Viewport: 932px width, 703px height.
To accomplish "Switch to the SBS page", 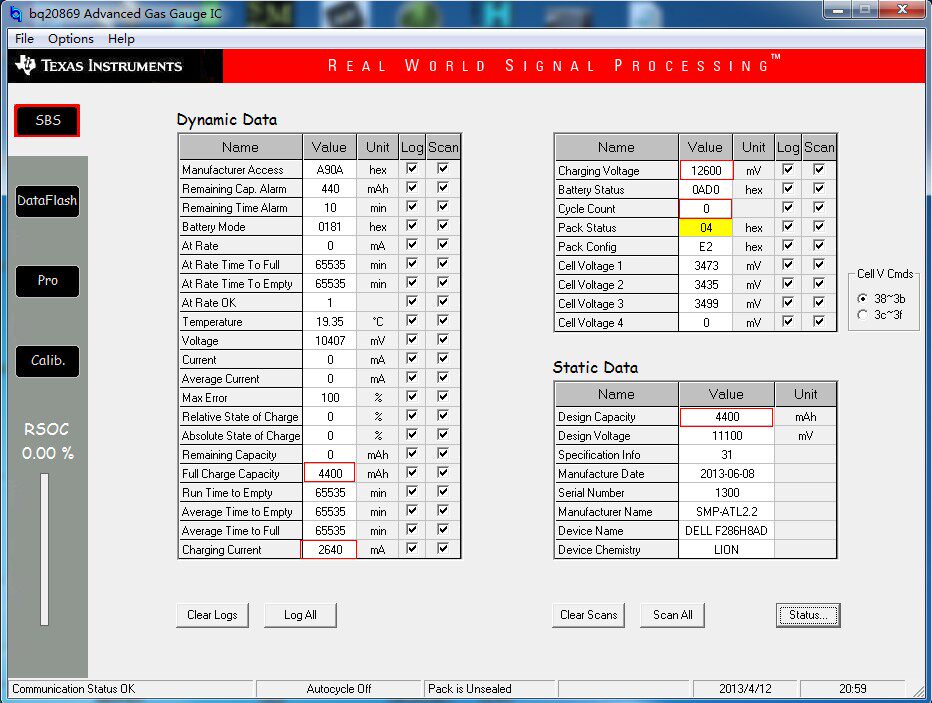I will [x=48, y=121].
